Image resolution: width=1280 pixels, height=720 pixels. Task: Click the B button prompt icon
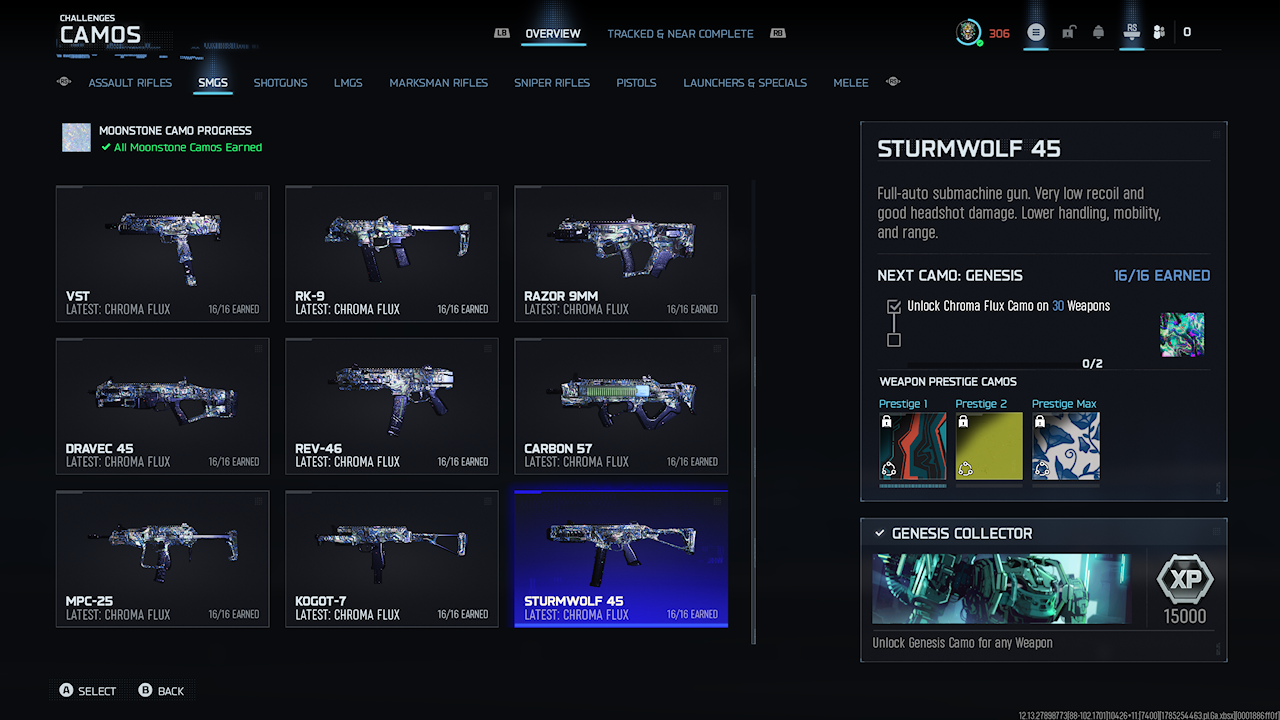click(145, 690)
